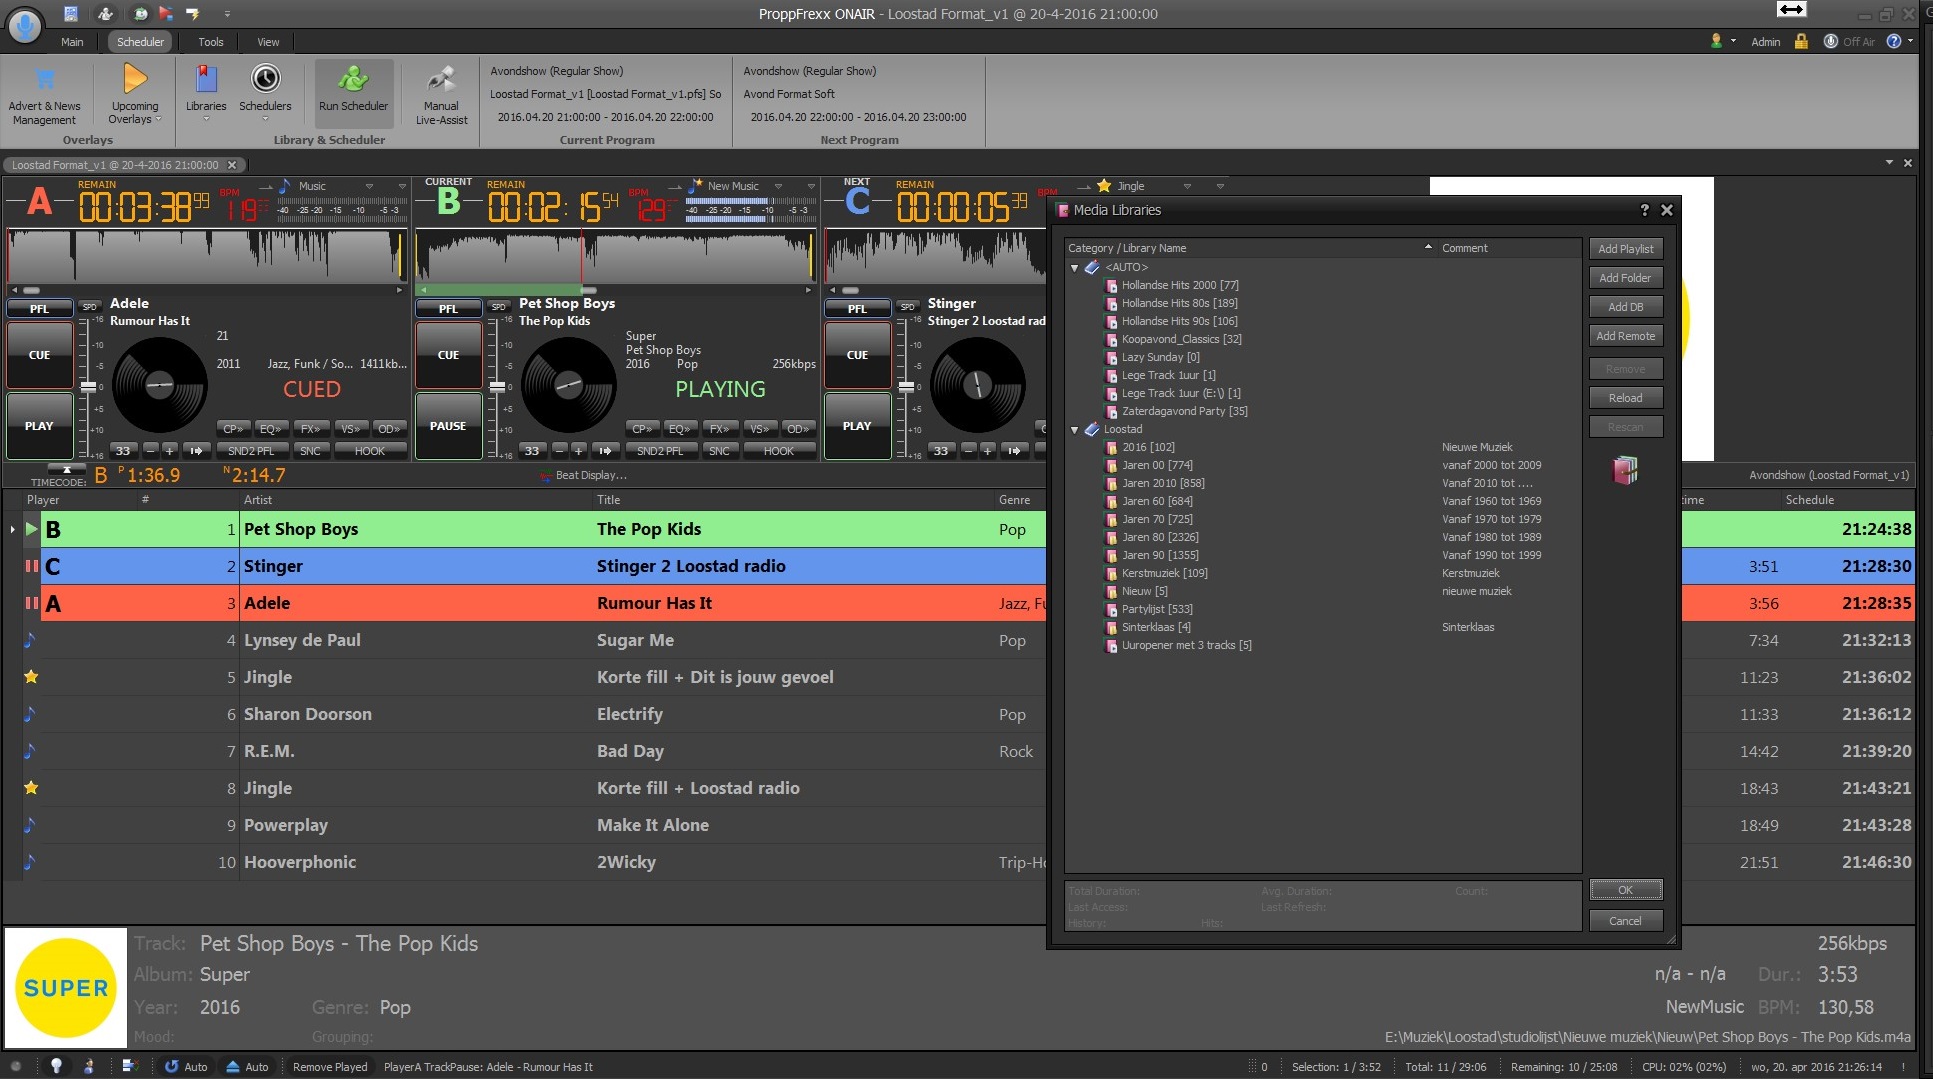Toggle the Auto eject button in status bar
1933x1079 pixels.
(246, 1067)
